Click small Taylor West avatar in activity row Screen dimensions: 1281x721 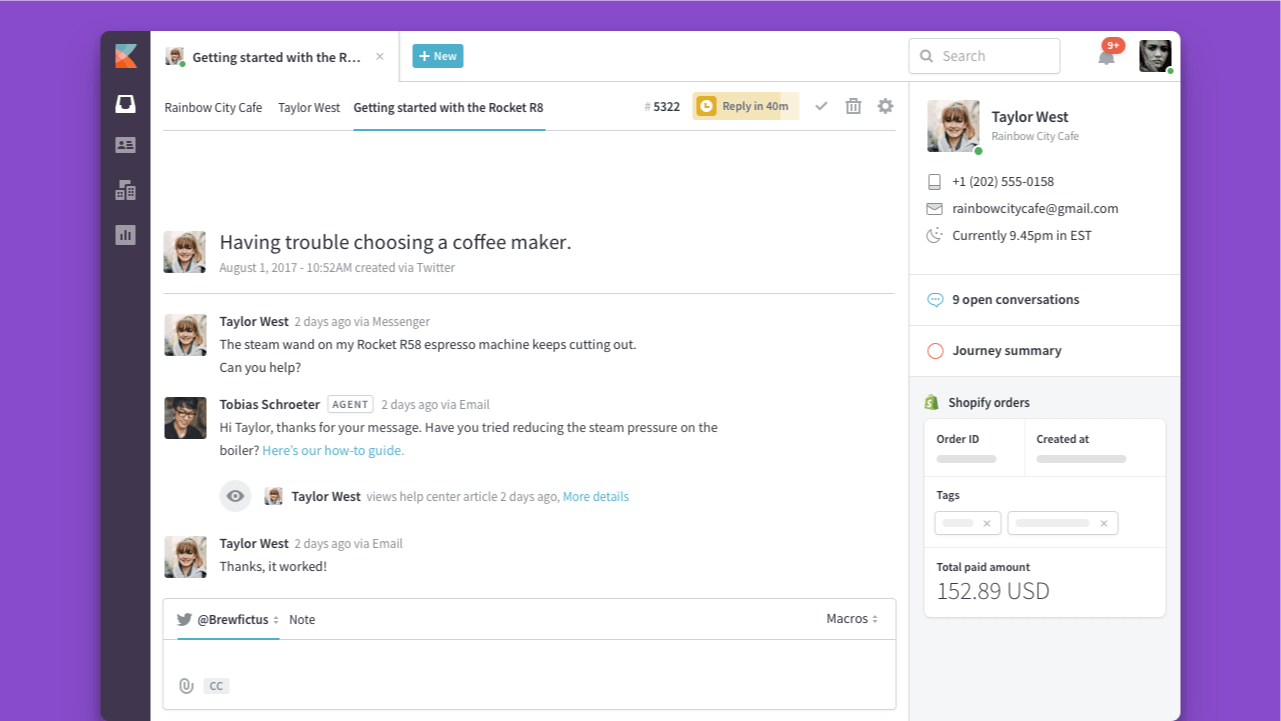(273, 496)
